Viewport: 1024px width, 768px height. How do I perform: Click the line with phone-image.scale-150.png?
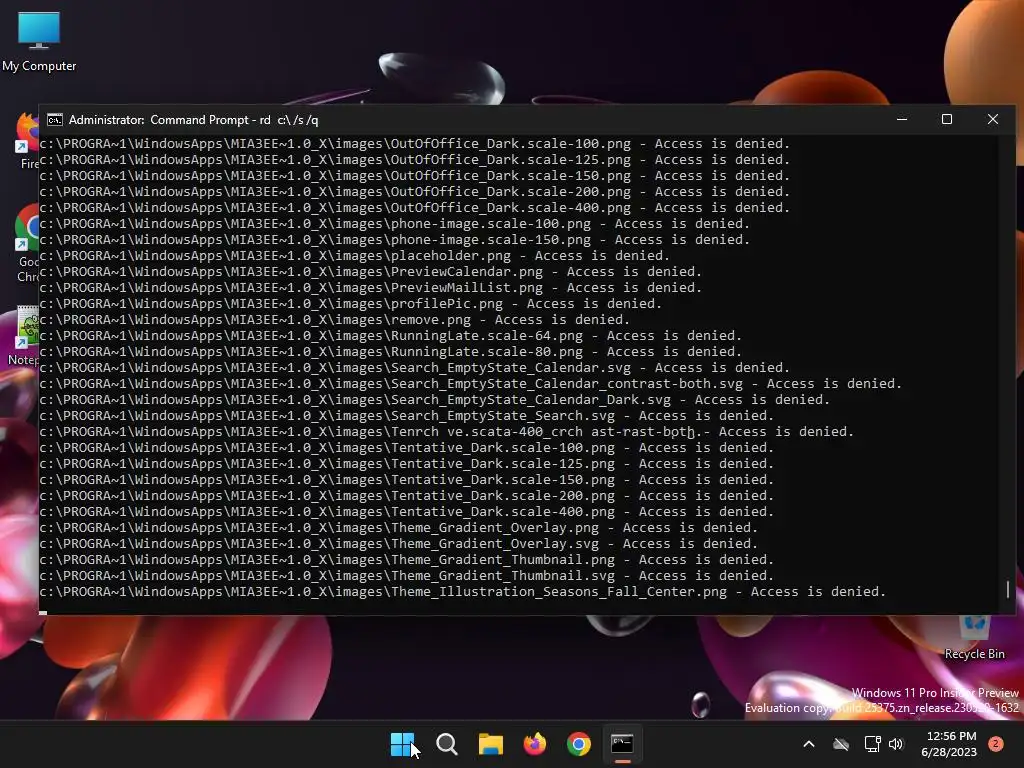tap(394, 240)
